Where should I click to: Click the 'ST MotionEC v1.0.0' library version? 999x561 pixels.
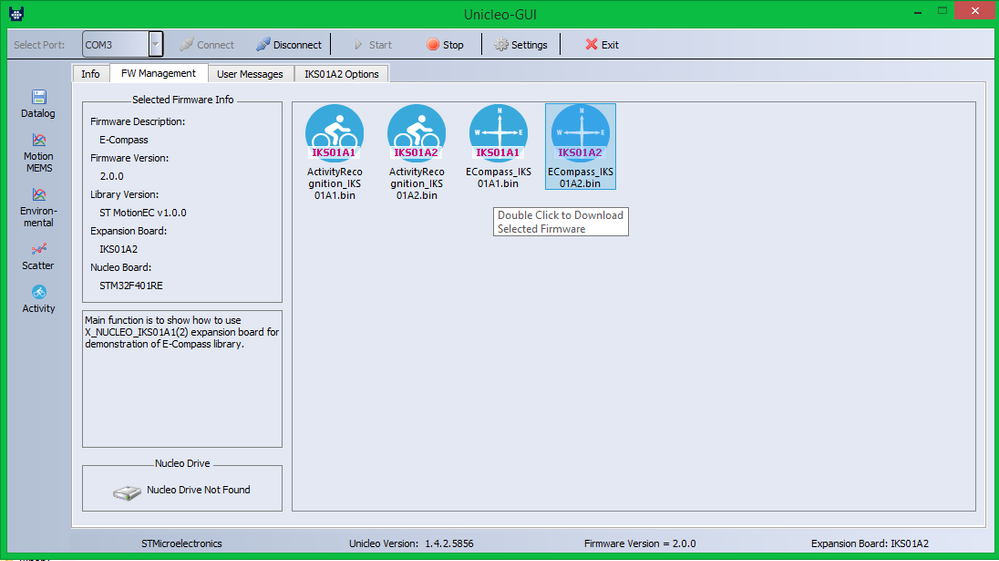[x=143, y=213]
